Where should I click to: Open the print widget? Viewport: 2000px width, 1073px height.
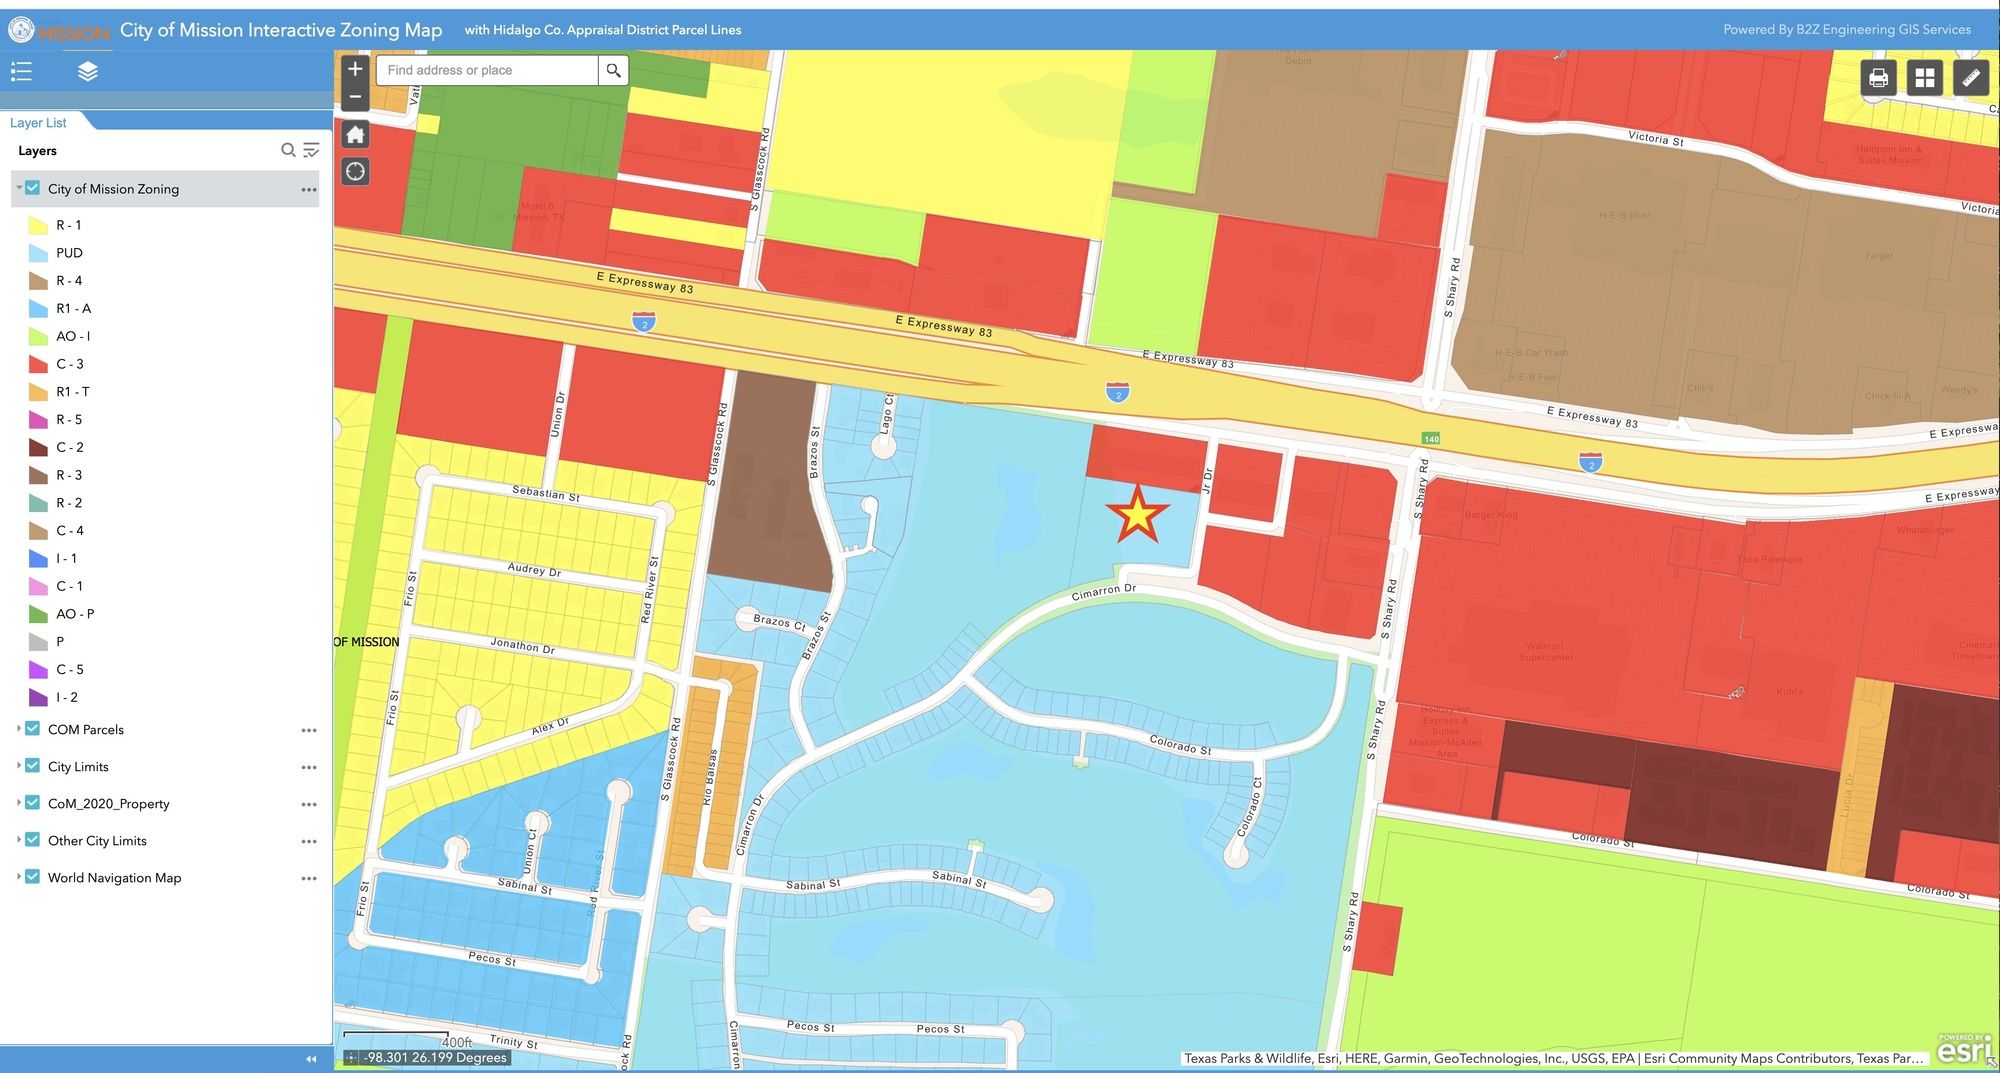coord(1878,78)
